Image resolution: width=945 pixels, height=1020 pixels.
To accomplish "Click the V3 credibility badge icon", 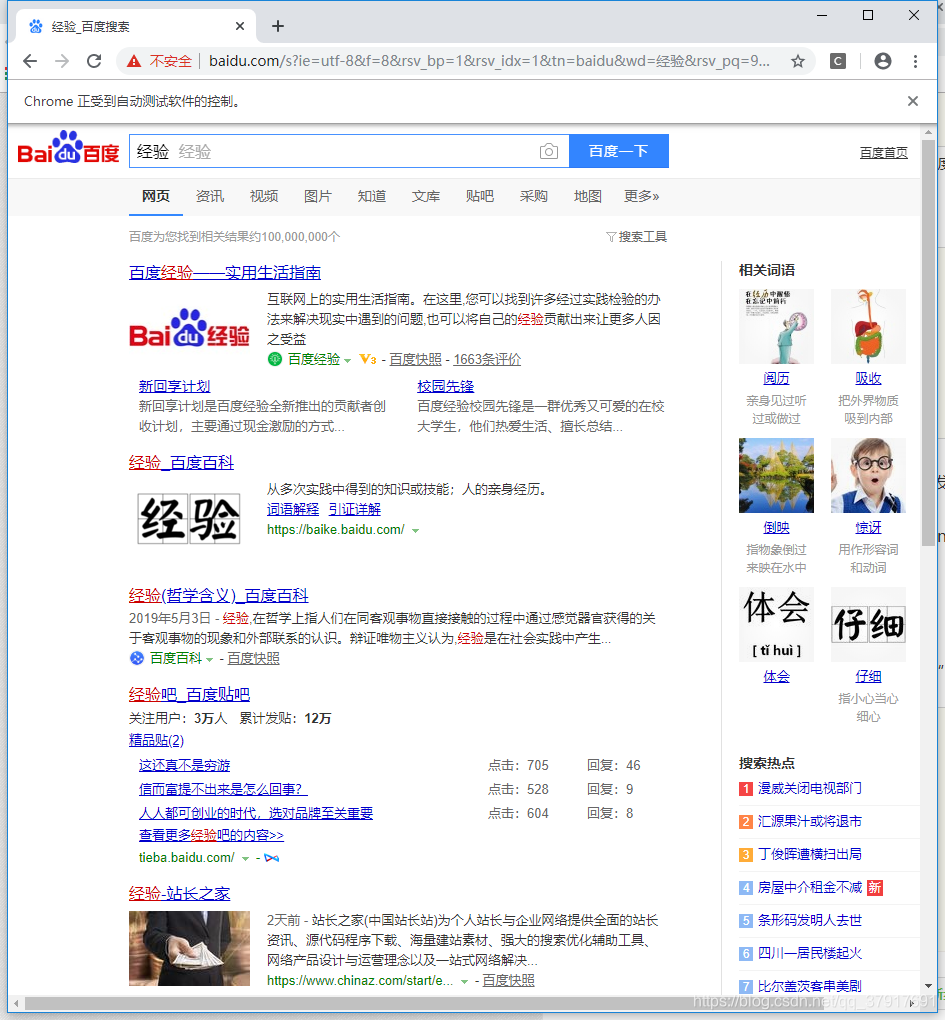I will coord(367,358).
